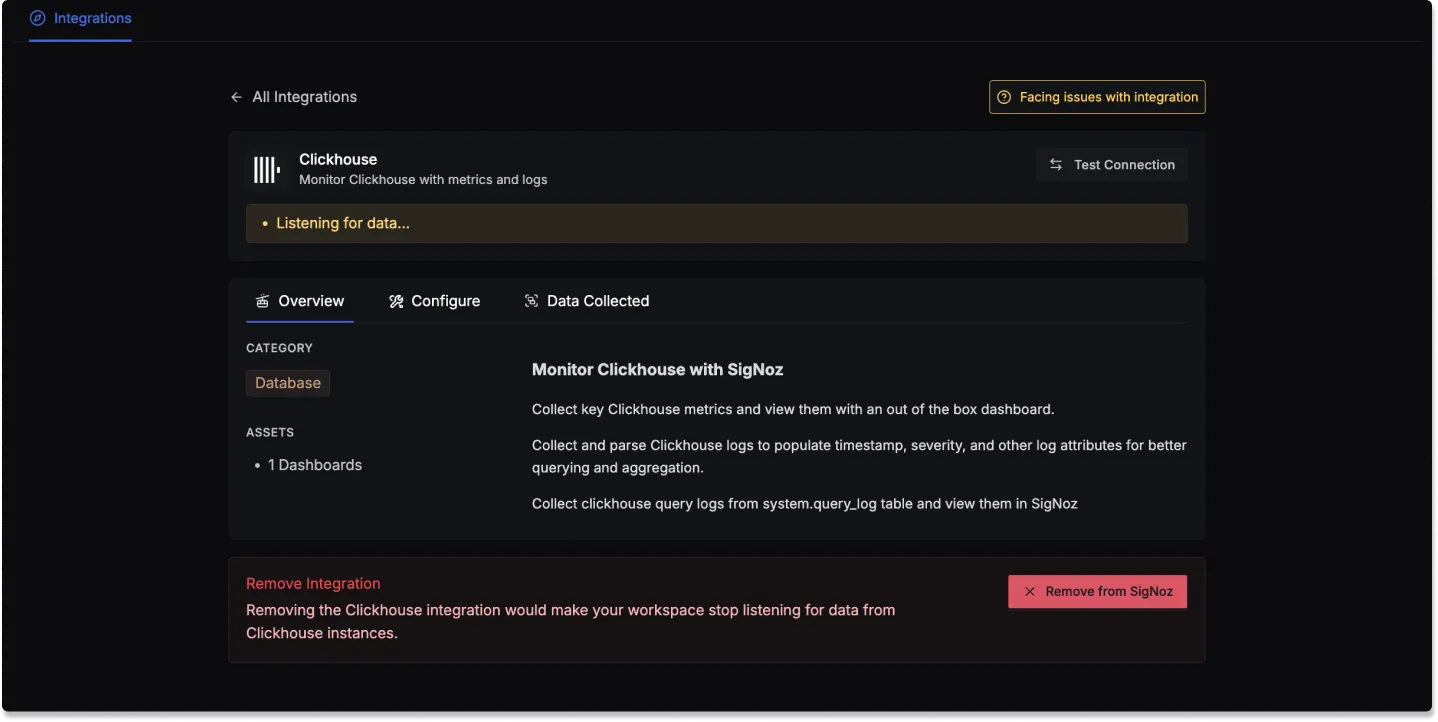Image resolution: width=1438 pixels, height=722 pixels.
Task: Click Facing issues with integration button
Action: pos(1097,97)
